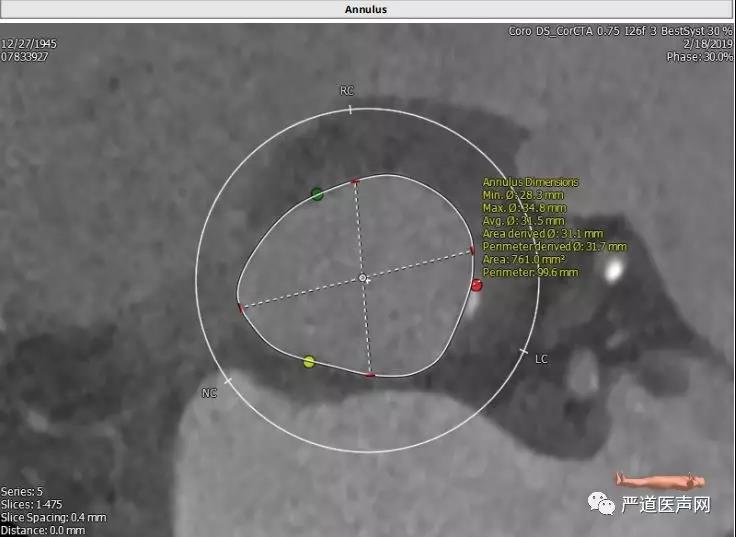The height and width of the screenshot is (537, 736).
Task: Click the NC cusp label
Action: pos(209,393)
